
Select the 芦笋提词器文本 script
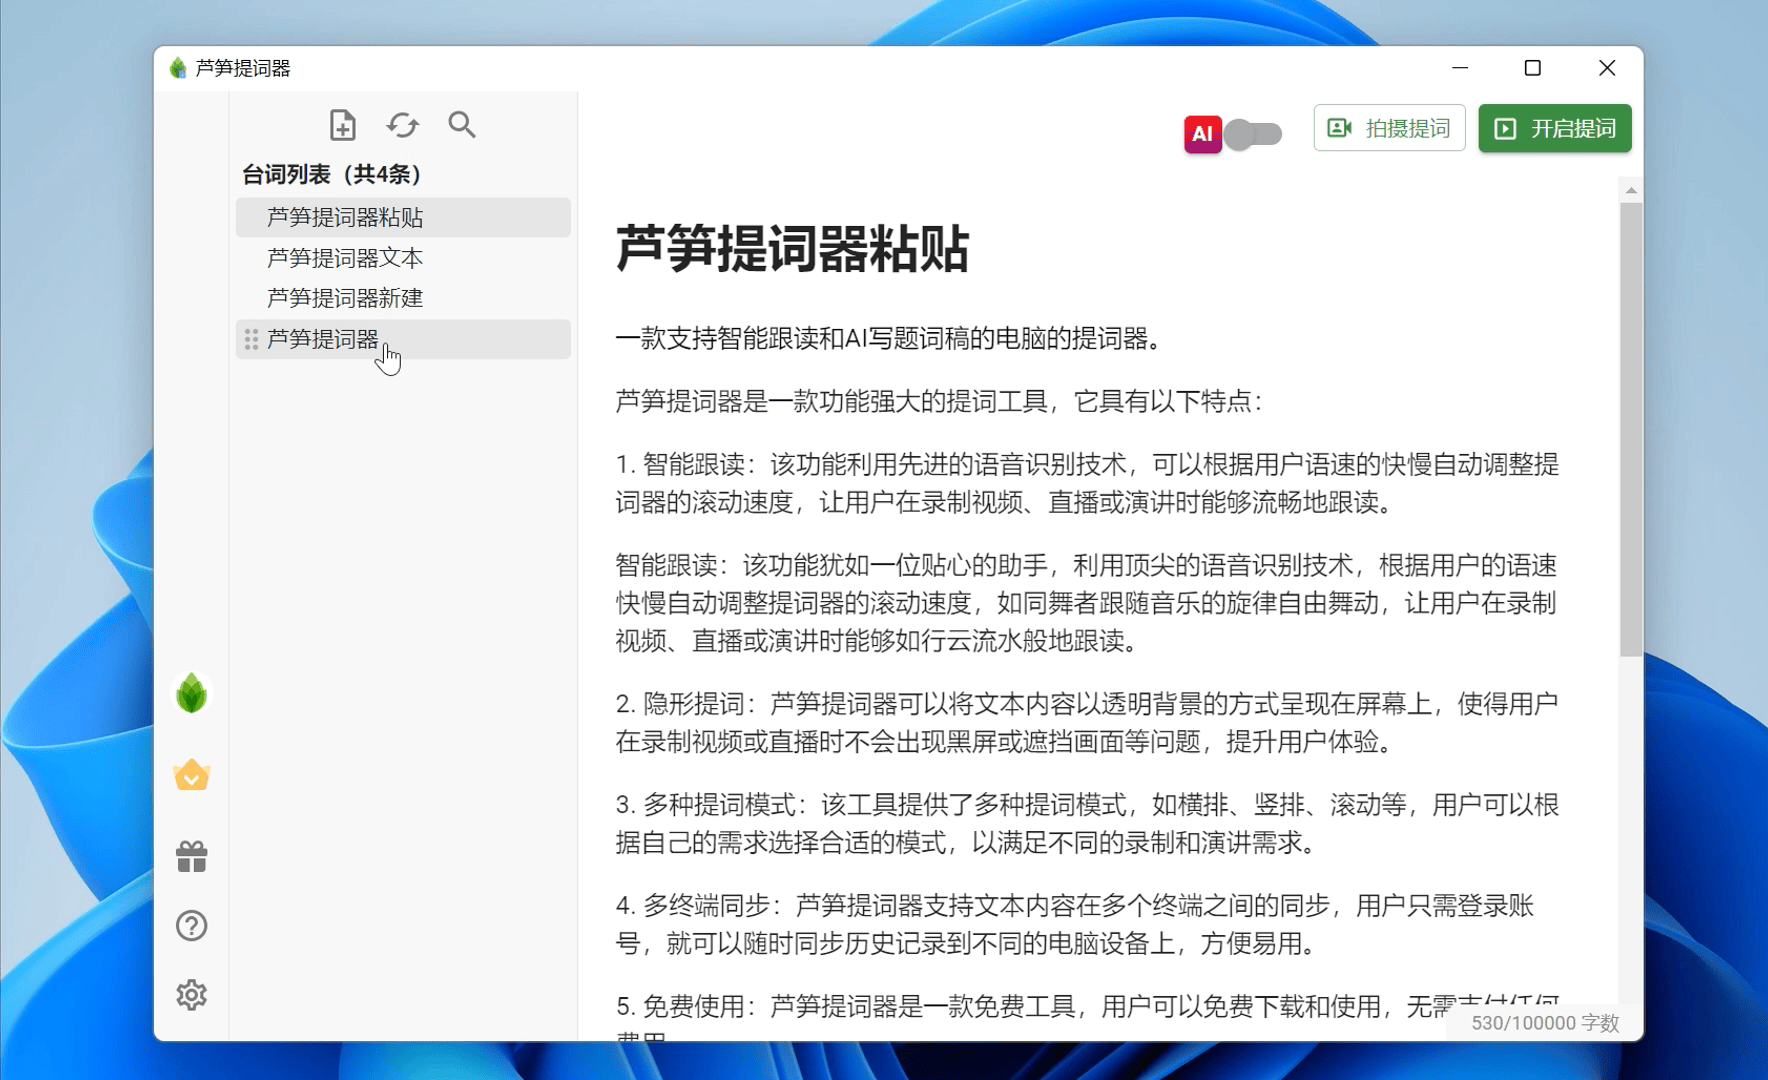coord(344,258)
